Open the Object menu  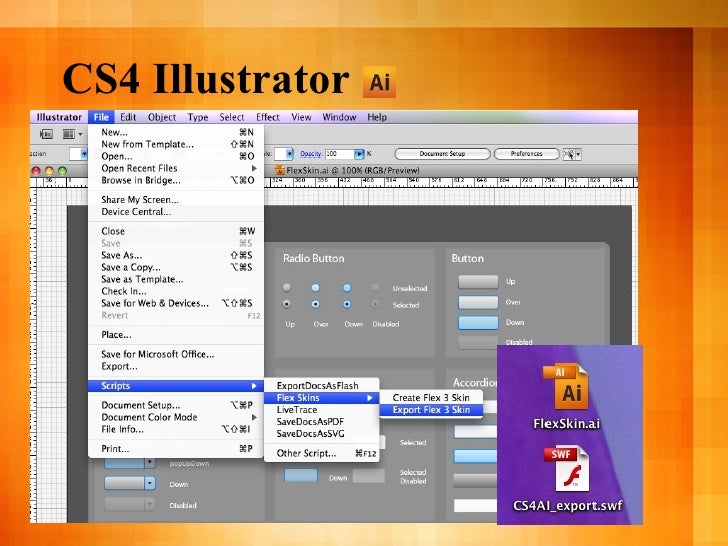(x=162, y=117)
